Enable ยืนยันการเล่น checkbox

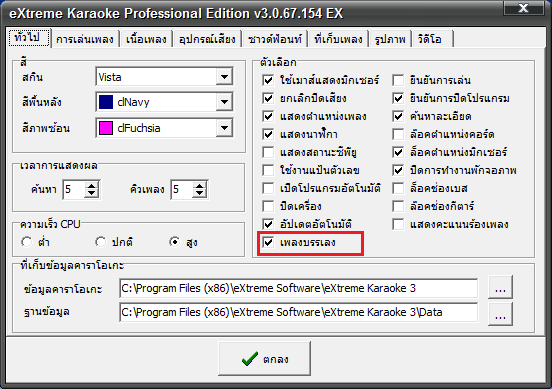pos(398,80)
